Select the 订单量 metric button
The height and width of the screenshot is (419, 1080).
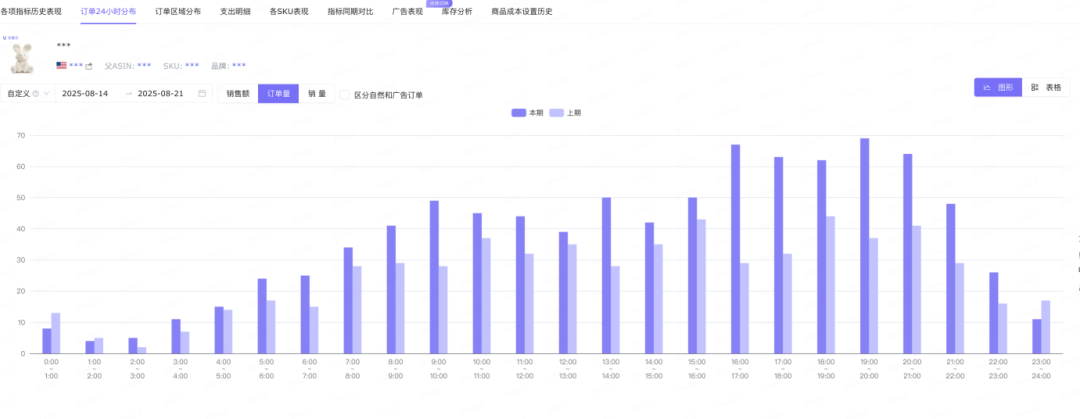pyautogui.click(x=278, y=94)
